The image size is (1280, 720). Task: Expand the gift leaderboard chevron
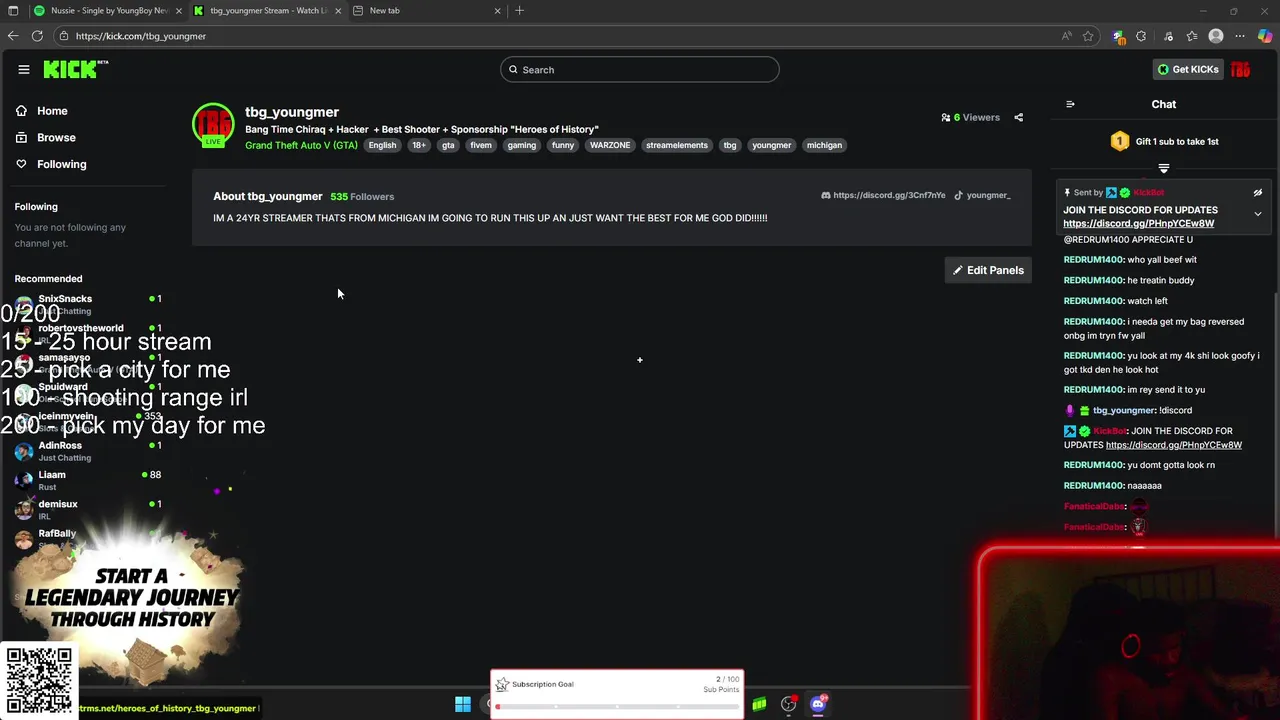[x=1164, y=168]
